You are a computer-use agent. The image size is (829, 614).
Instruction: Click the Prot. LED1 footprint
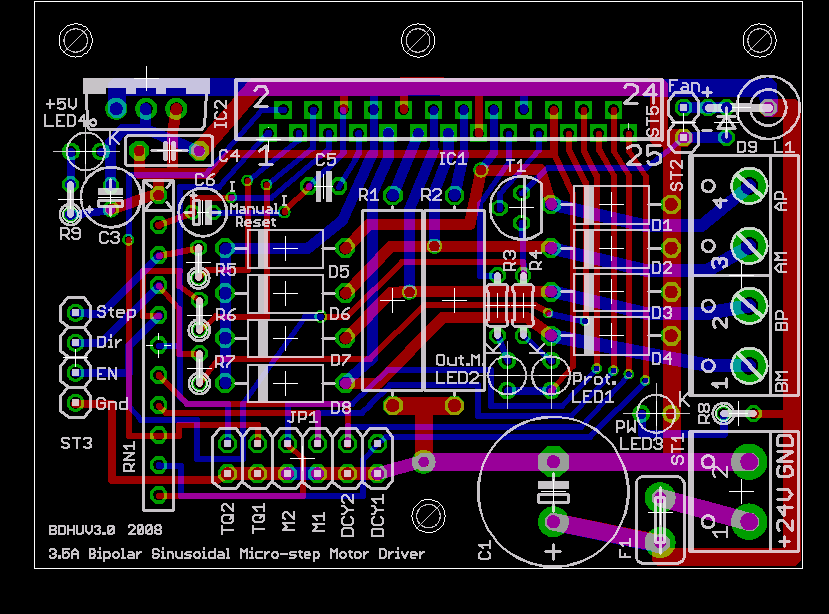coord(551,374)
